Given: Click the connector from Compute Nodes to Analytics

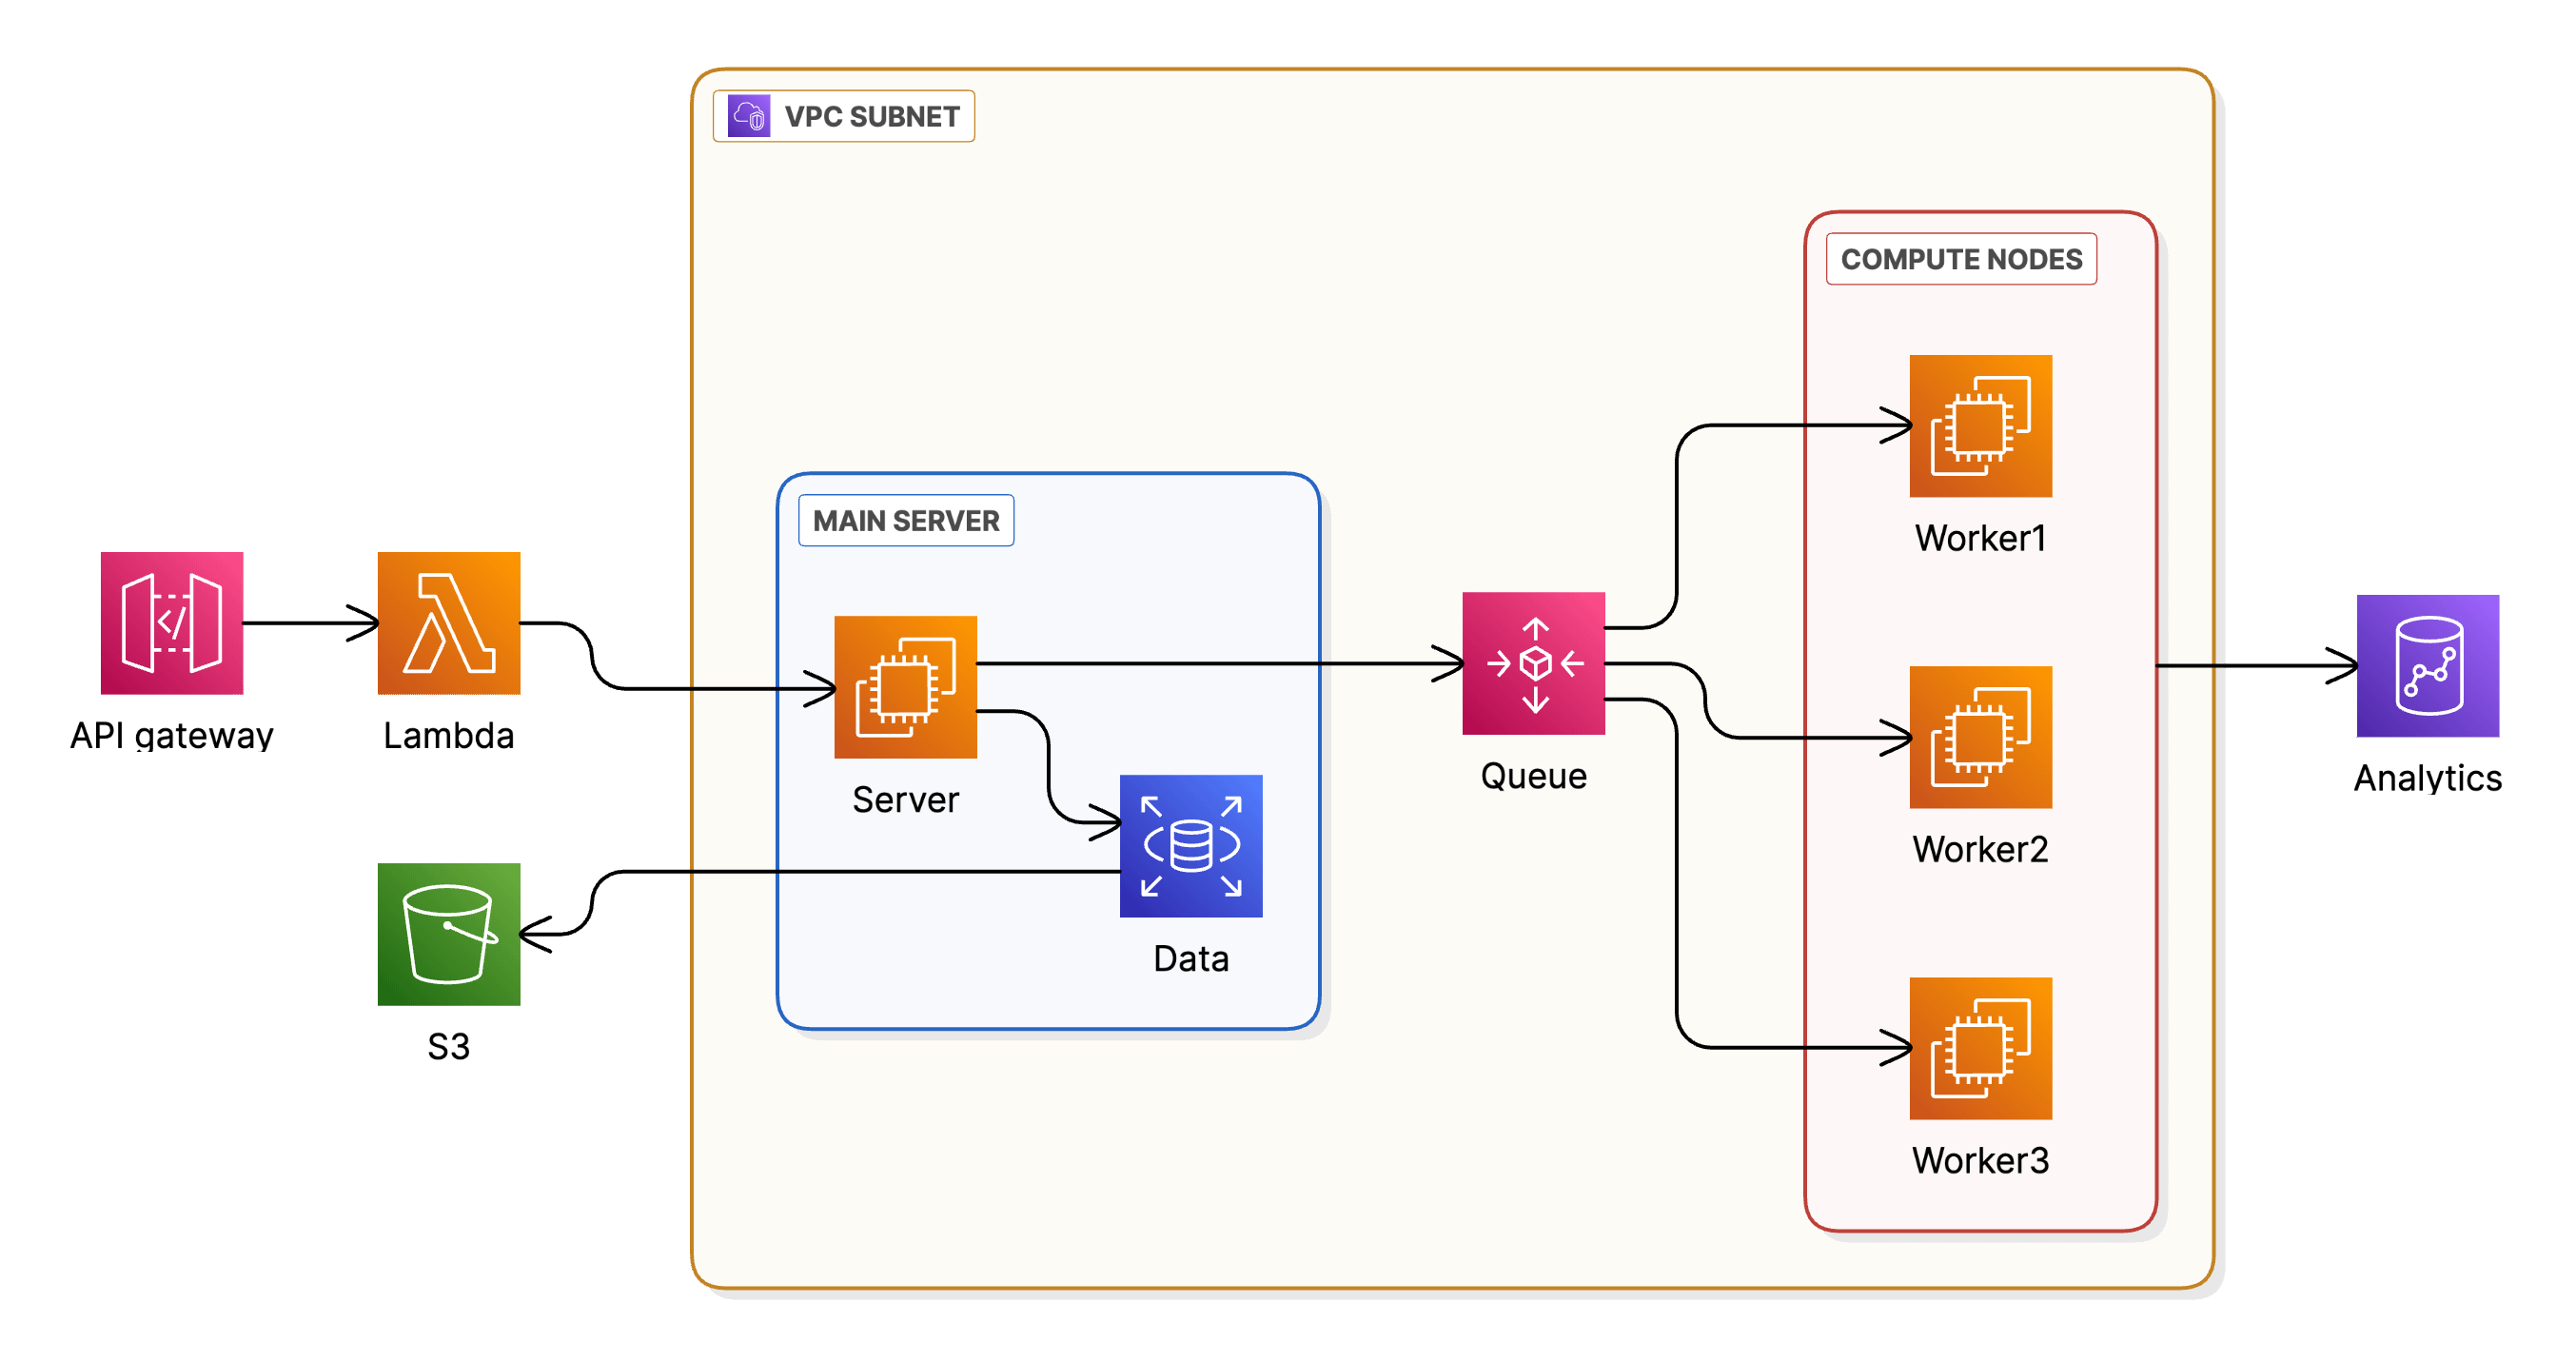Looking at the screenshot, I should 2257,665.
